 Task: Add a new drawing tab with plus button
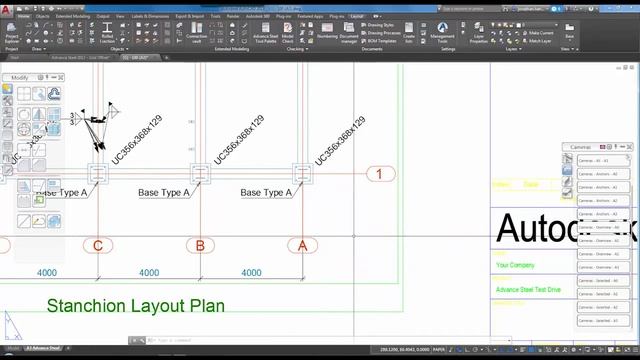pos(167,58)
